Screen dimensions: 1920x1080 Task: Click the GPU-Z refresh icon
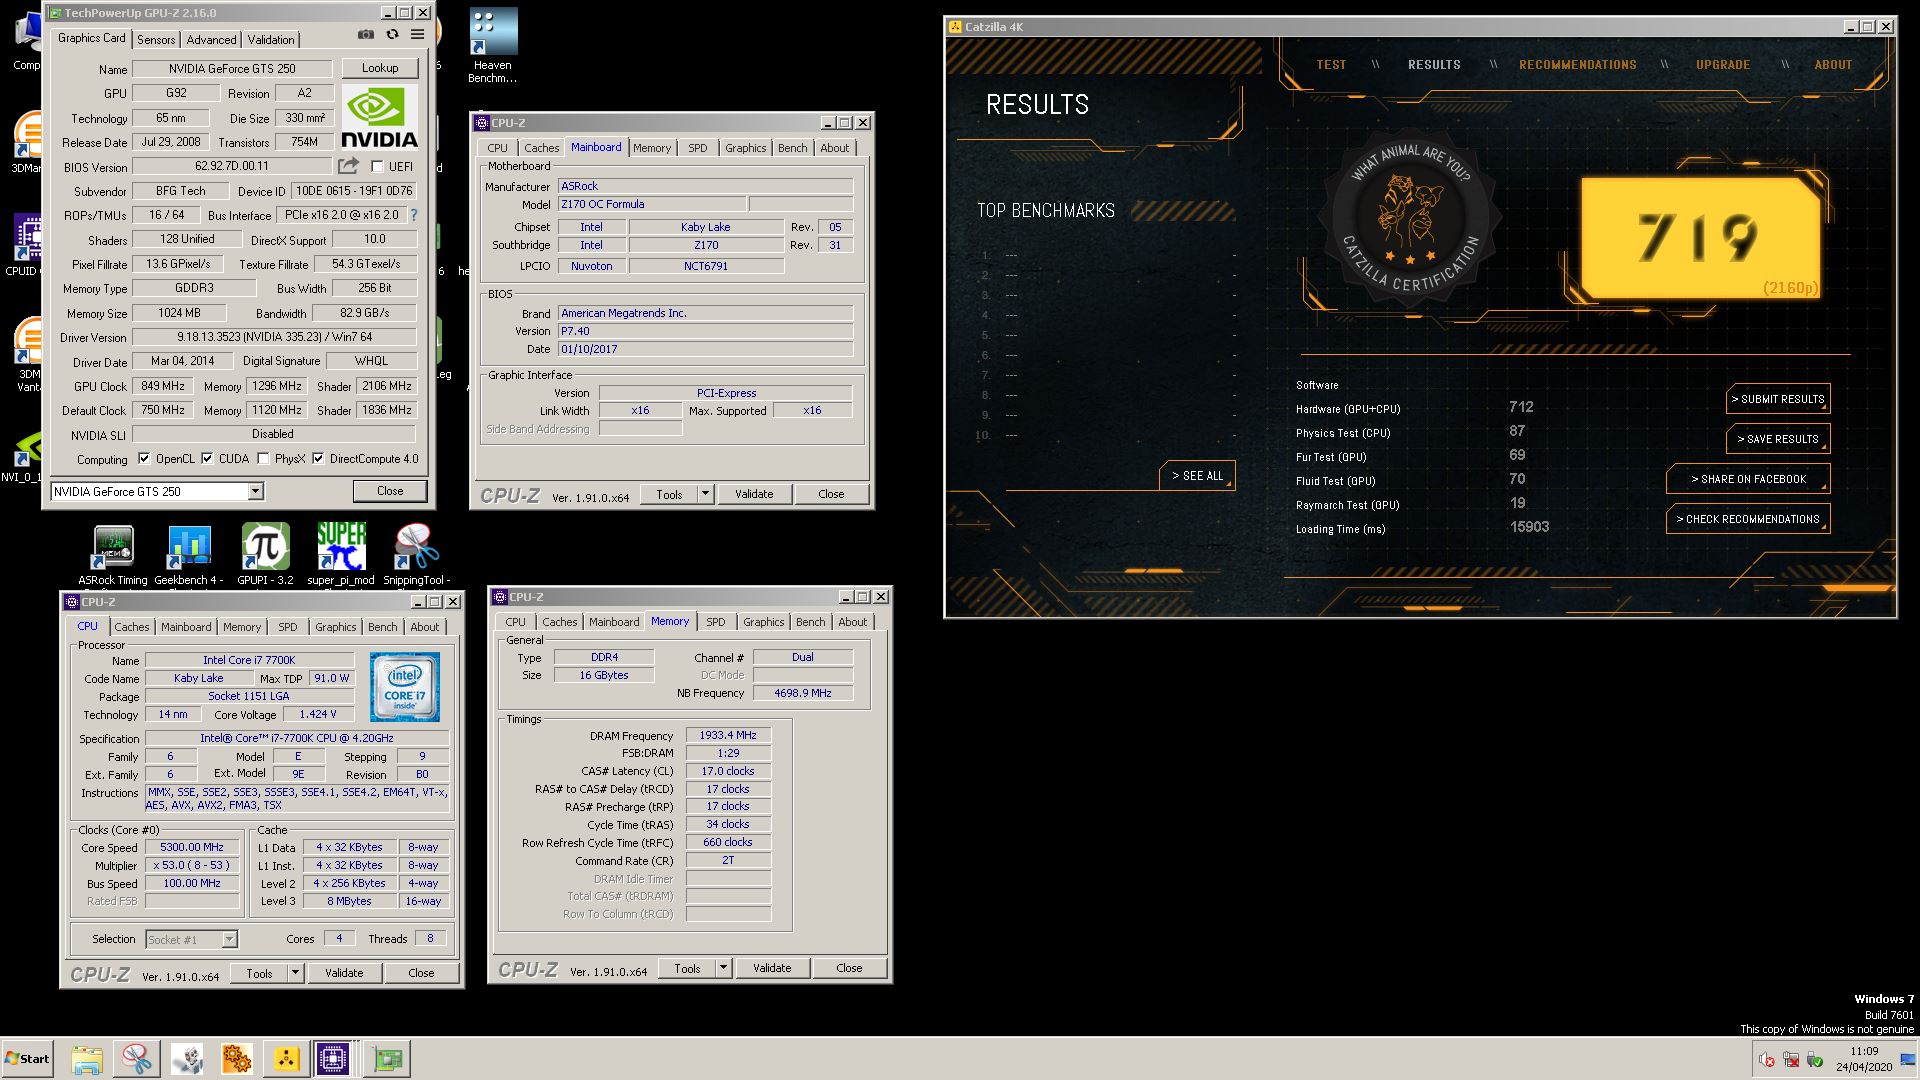(x=392, y=35)
